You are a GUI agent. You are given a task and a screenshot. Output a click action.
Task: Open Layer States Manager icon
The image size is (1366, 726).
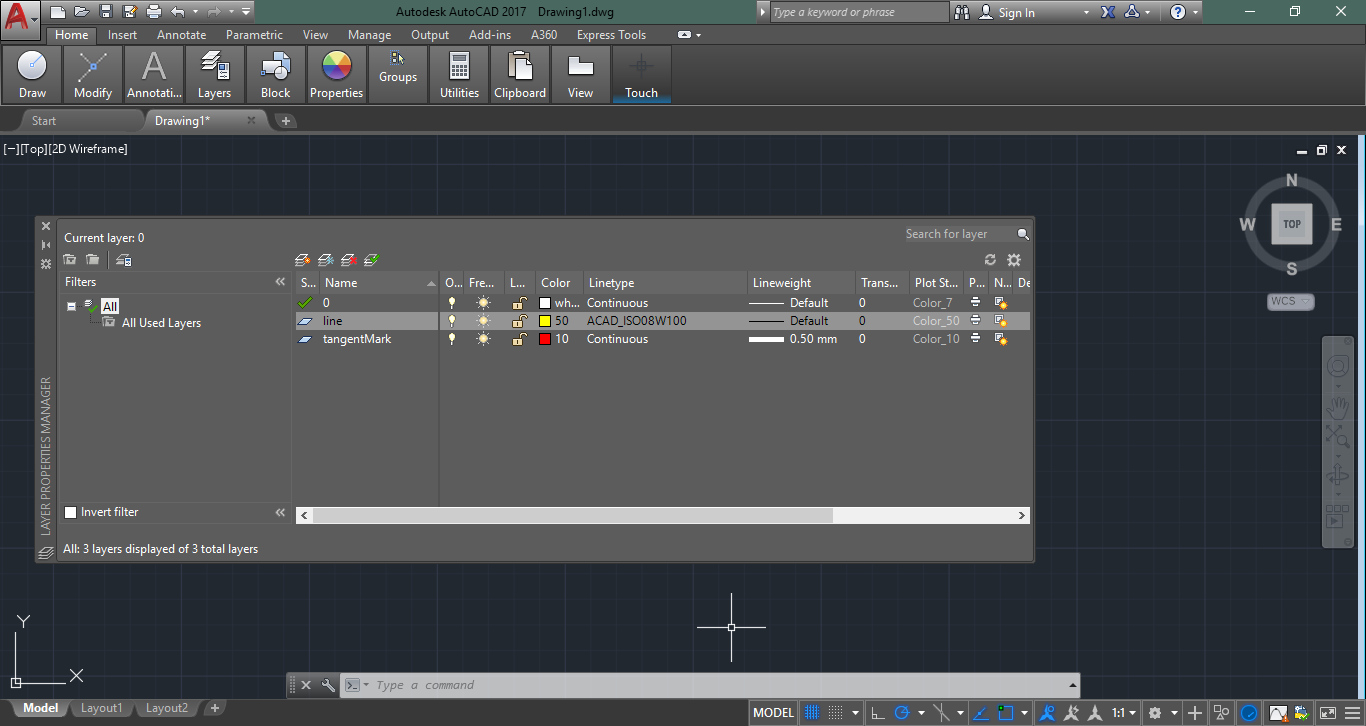(x=124, y=260)
